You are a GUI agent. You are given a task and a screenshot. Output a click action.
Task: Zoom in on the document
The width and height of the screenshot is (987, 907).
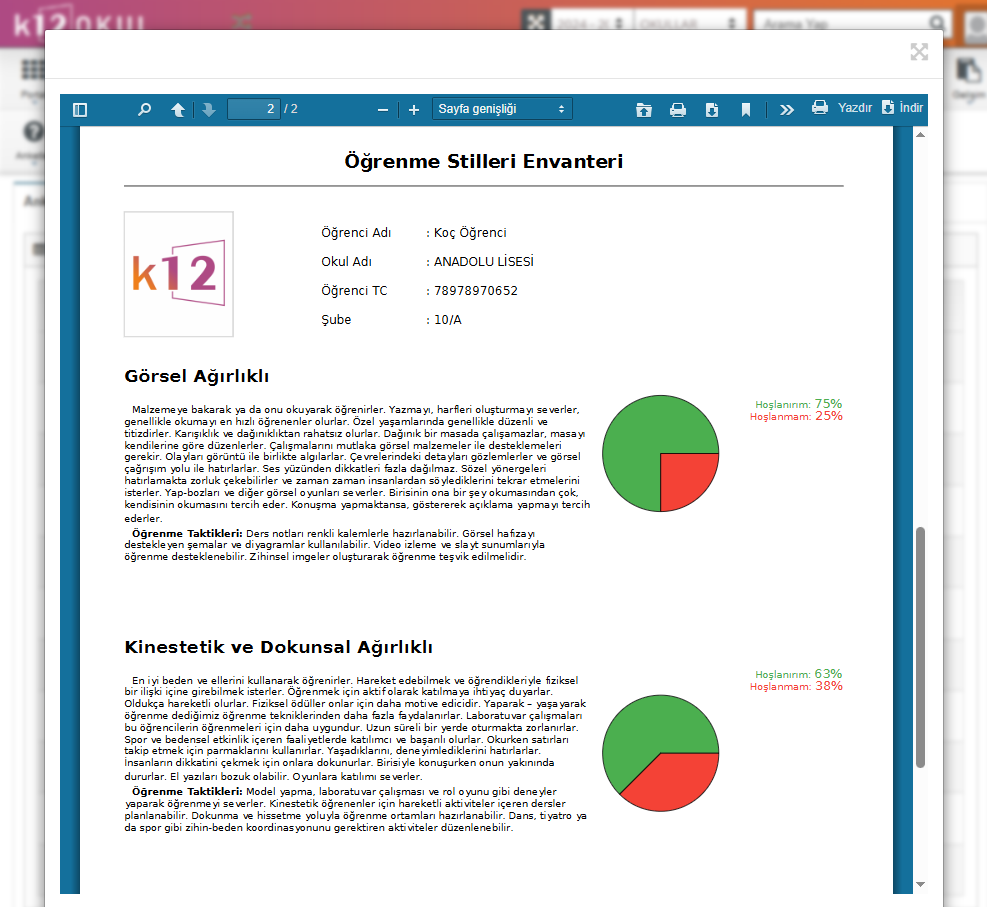(x=414, y=110)
